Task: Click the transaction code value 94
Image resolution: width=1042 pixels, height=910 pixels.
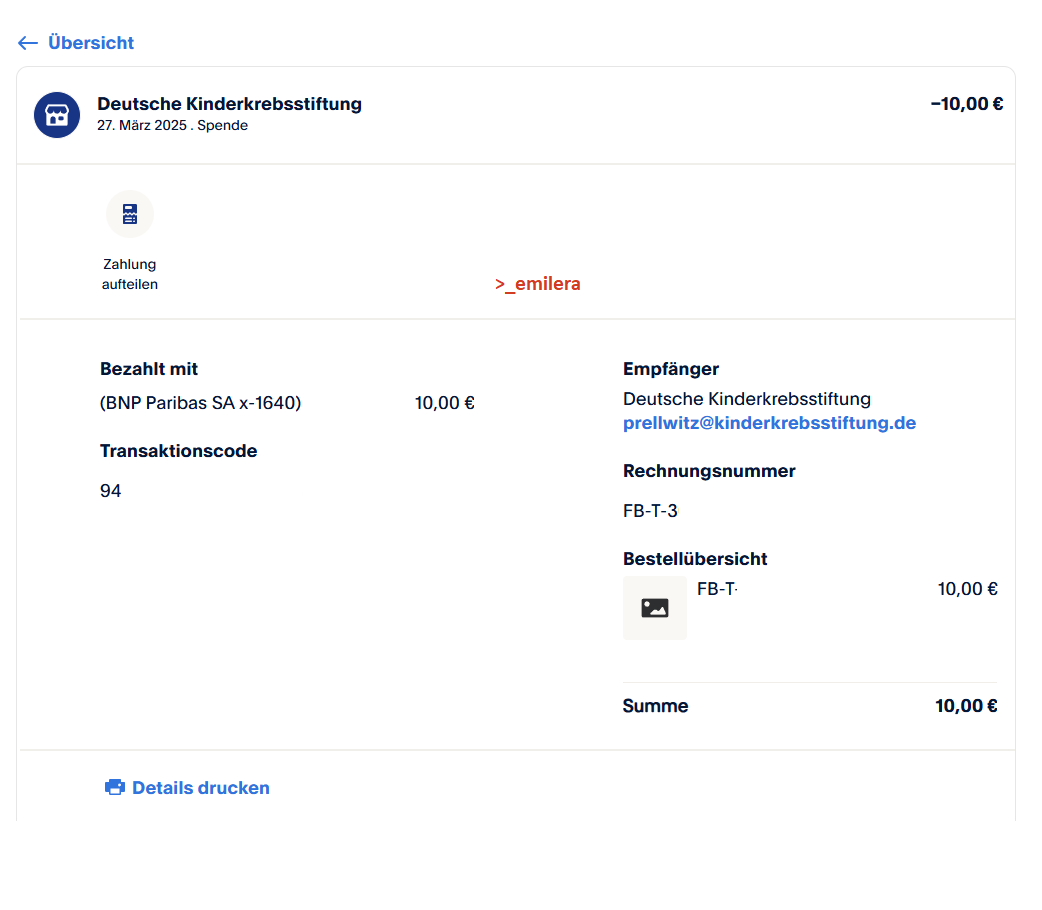Action: [110, 491]
